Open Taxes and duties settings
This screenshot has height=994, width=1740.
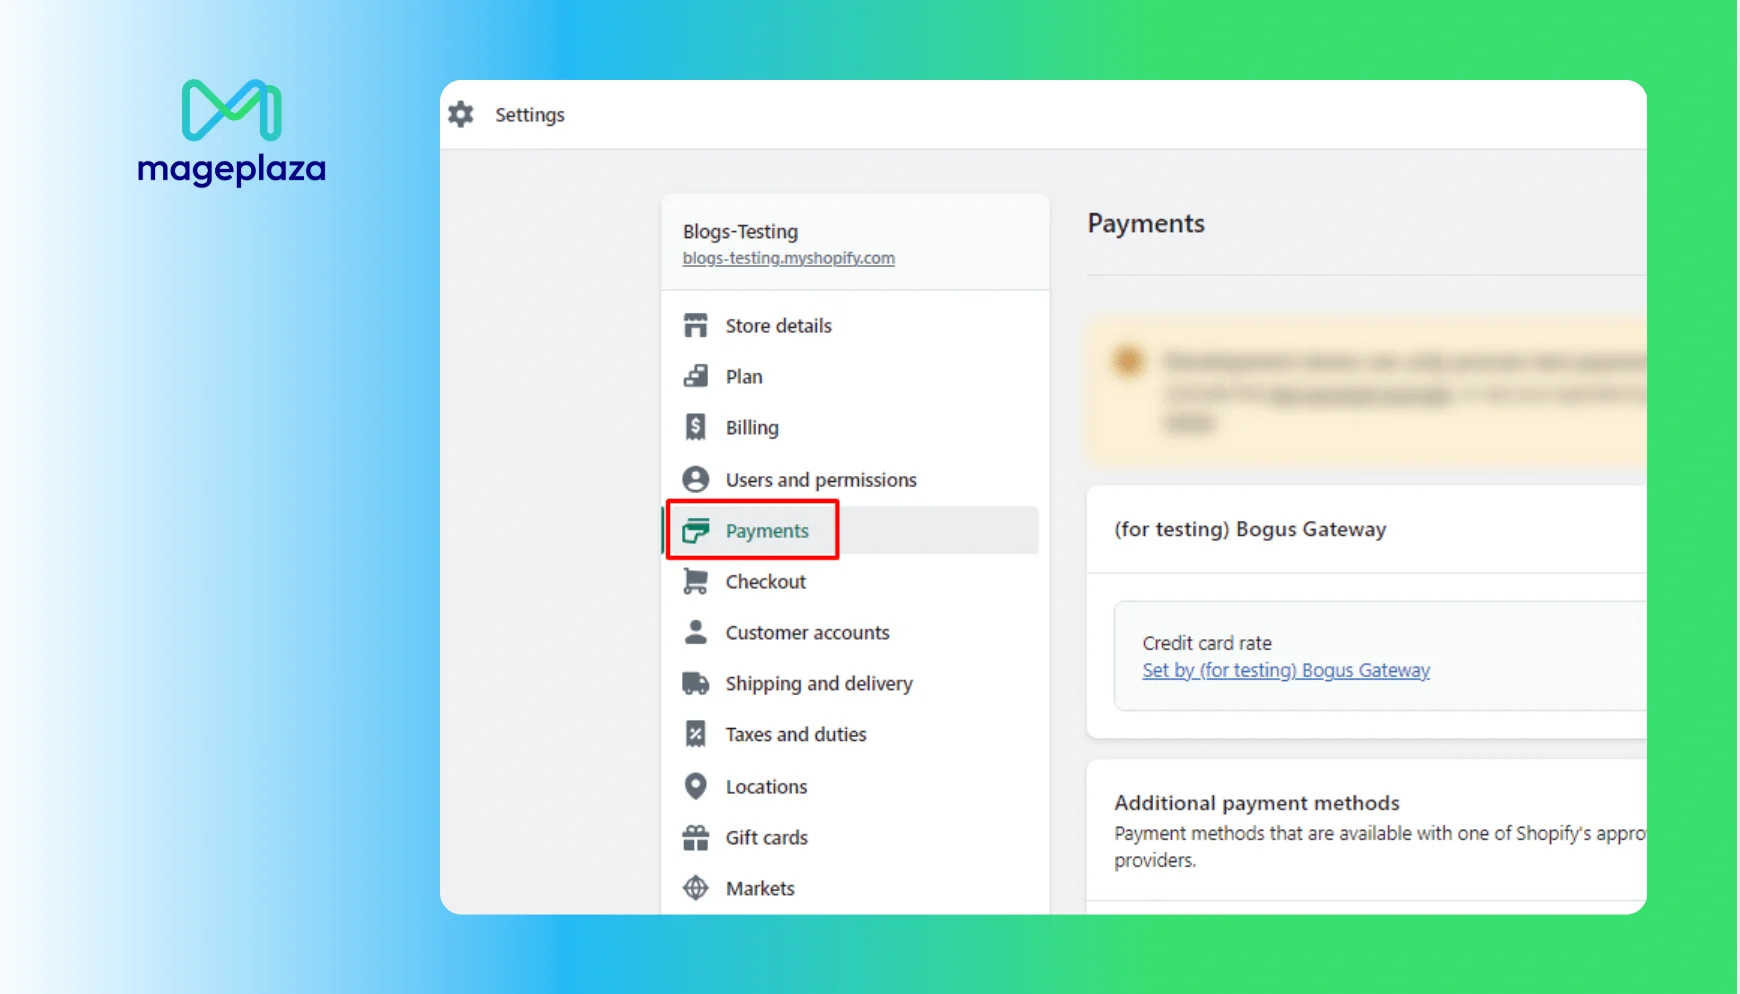tap(851, 734)
